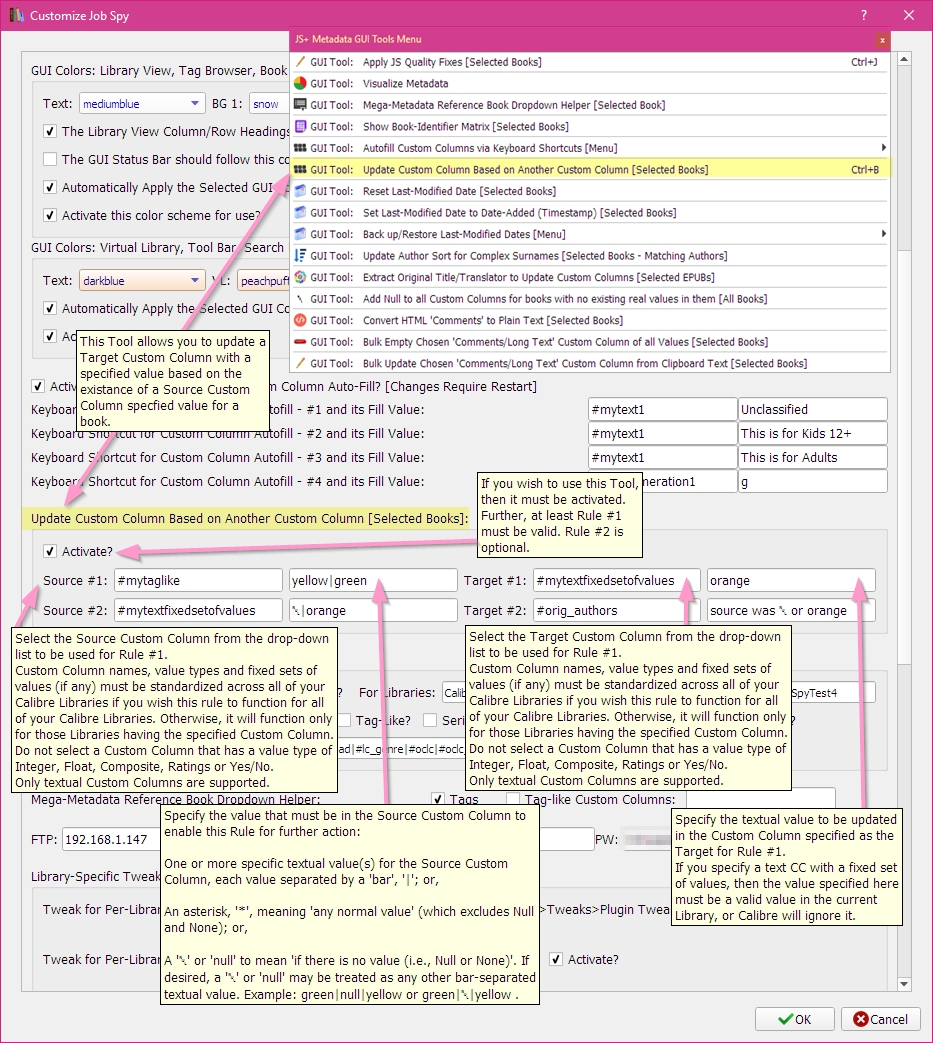Viewport: 933px width, 1043px height.
Task: Toggle the Tags checkbox for Mega-Metadata helper
Action: click(x=438, y=798)
